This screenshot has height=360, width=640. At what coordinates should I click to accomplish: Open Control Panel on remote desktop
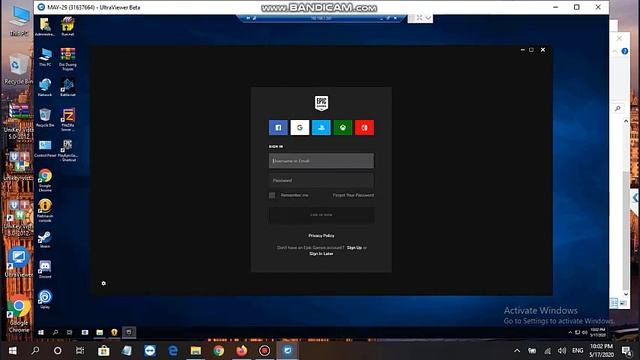(x=45, y=149)
